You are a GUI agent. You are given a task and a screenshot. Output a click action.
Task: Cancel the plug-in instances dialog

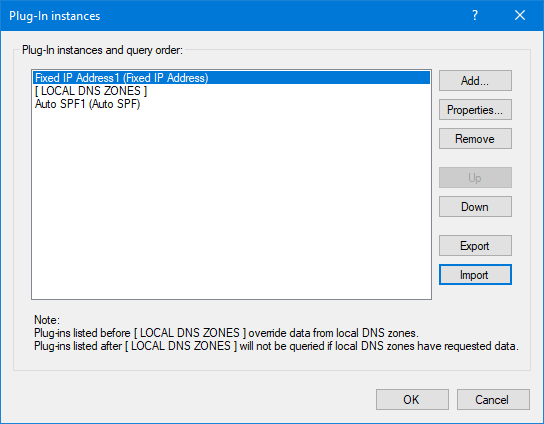493,399
